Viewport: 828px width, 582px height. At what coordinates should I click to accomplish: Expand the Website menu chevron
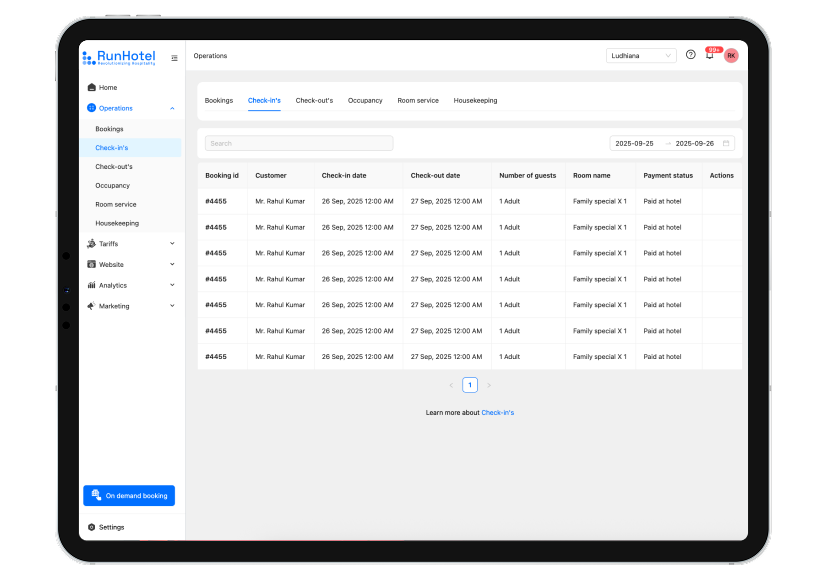click(172, 264)
